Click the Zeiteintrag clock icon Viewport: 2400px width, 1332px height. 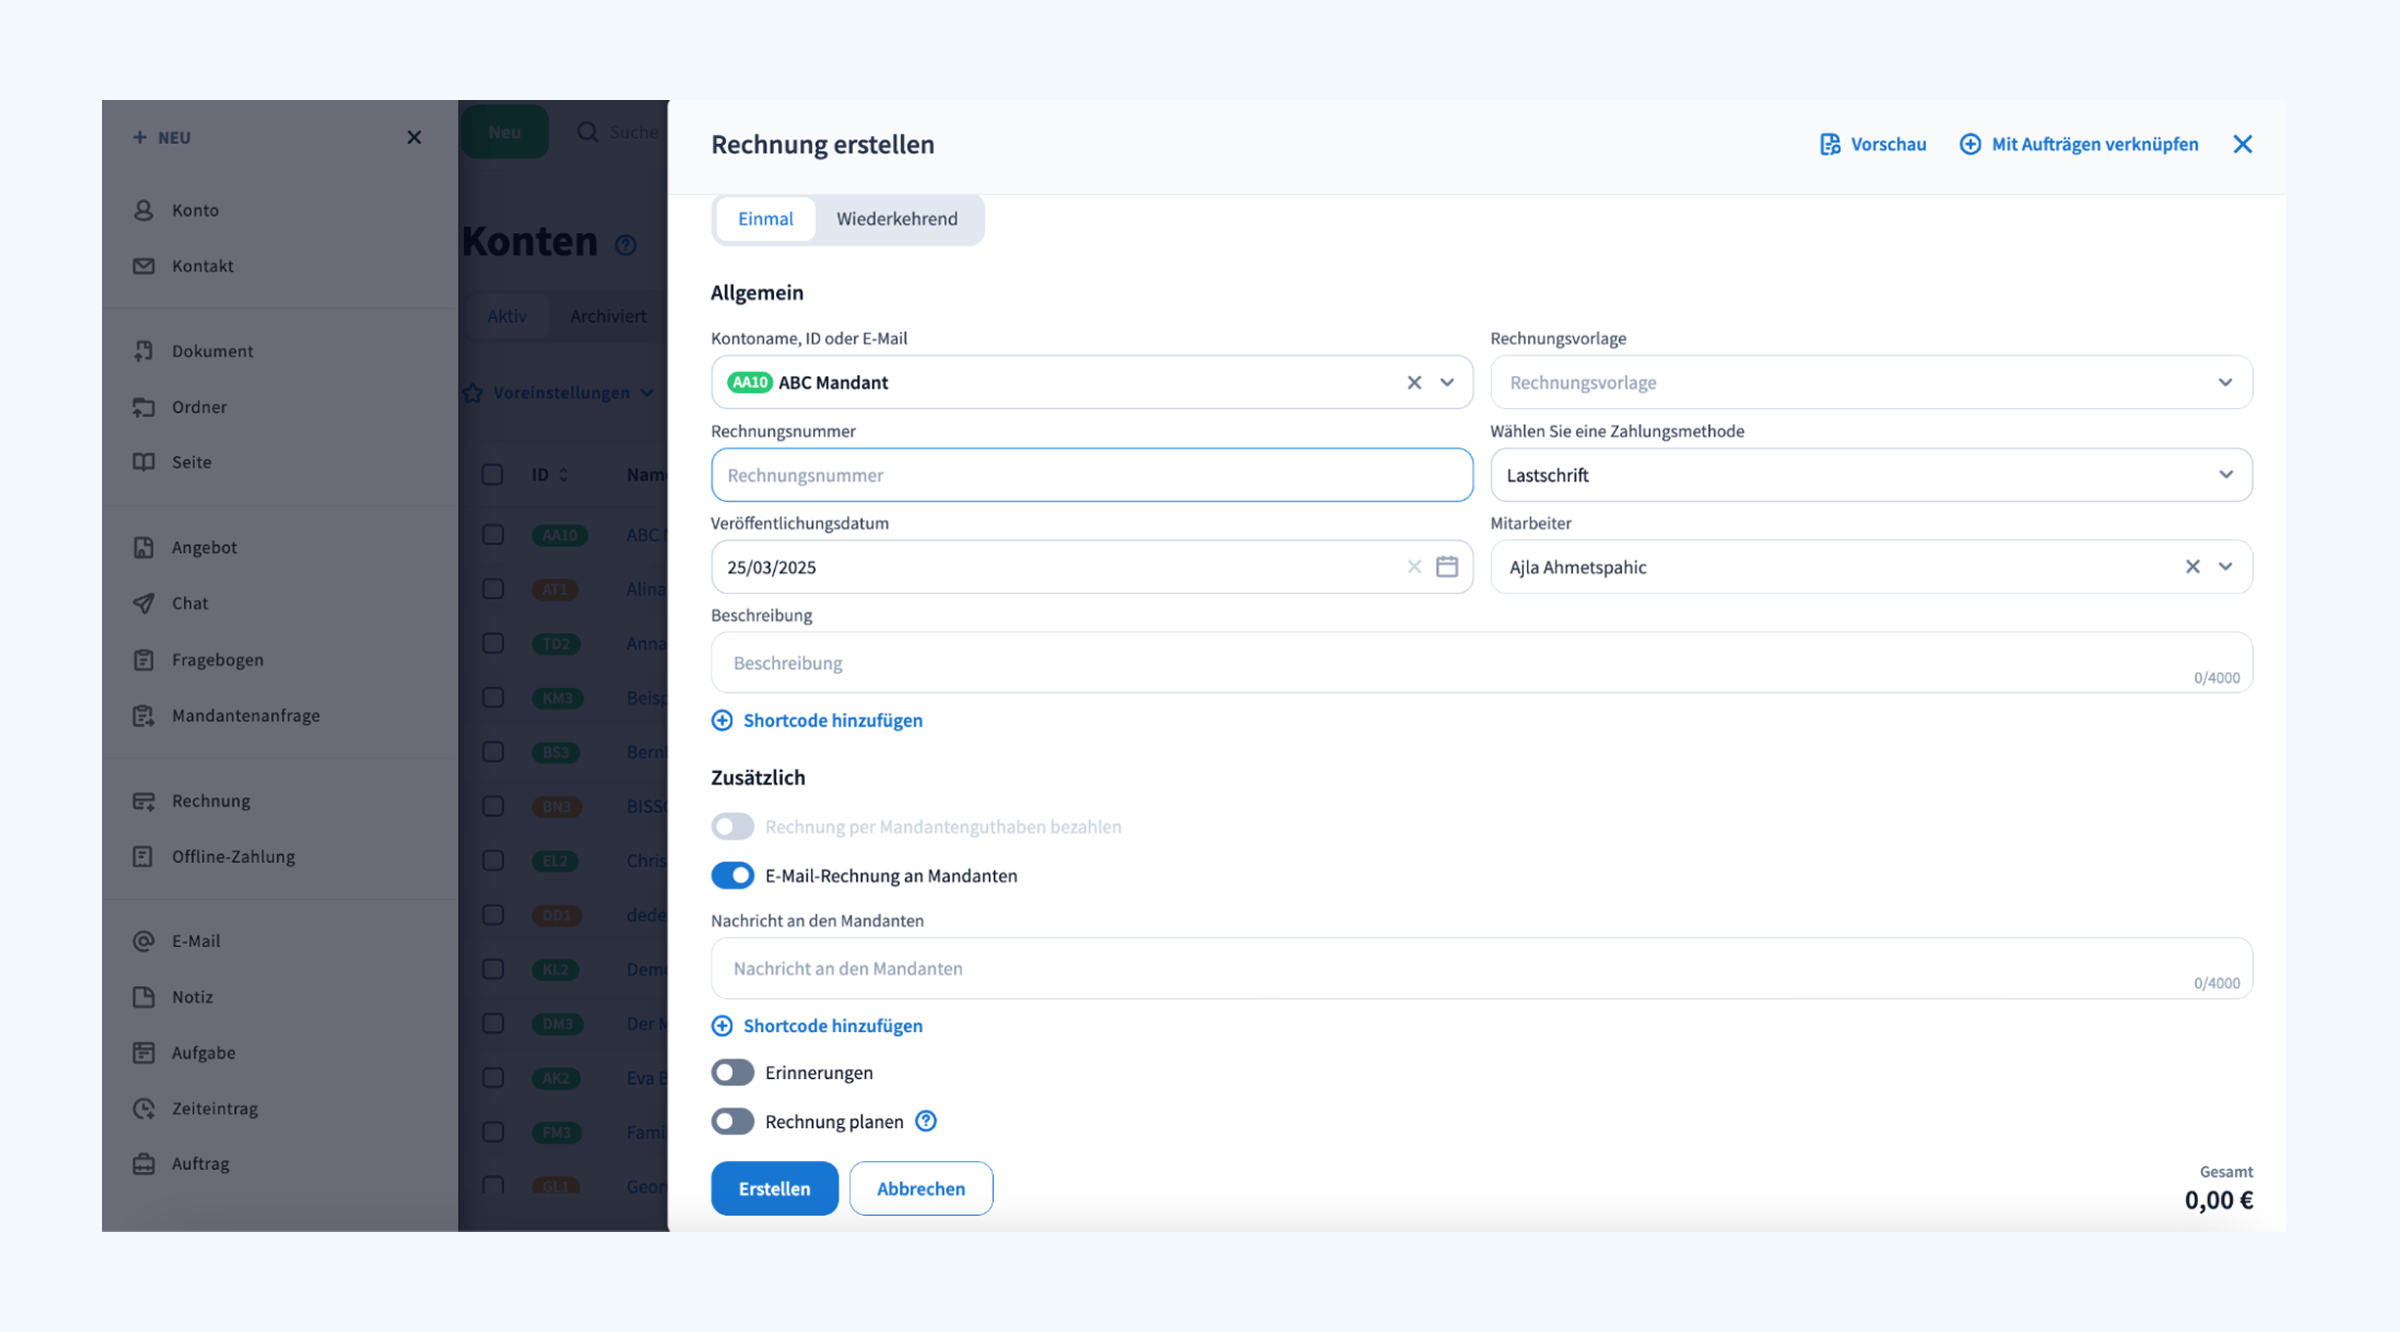pos(144,1108)
